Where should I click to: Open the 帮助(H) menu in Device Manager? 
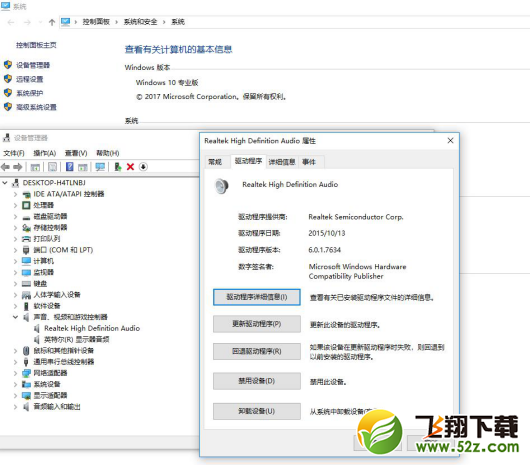108,153
